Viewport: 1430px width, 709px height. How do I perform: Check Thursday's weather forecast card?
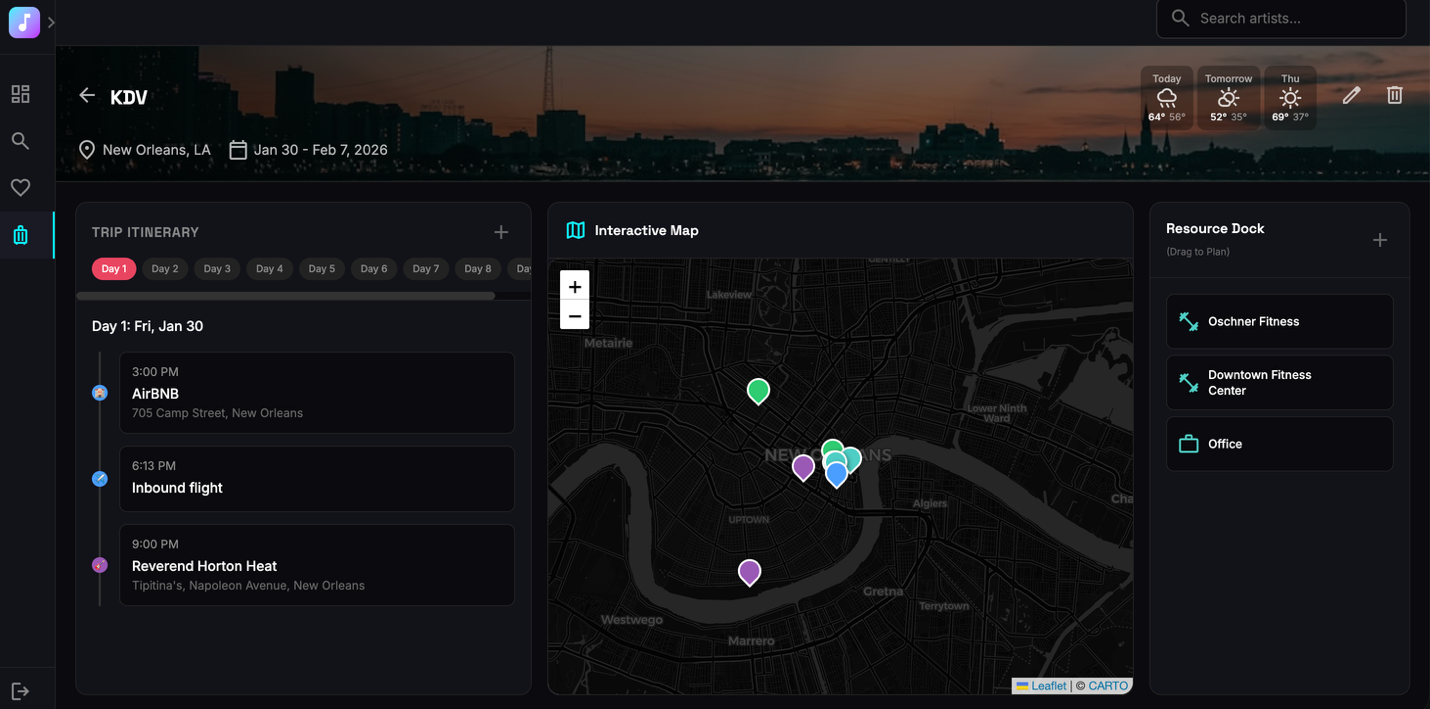(x=1290, y=97)
